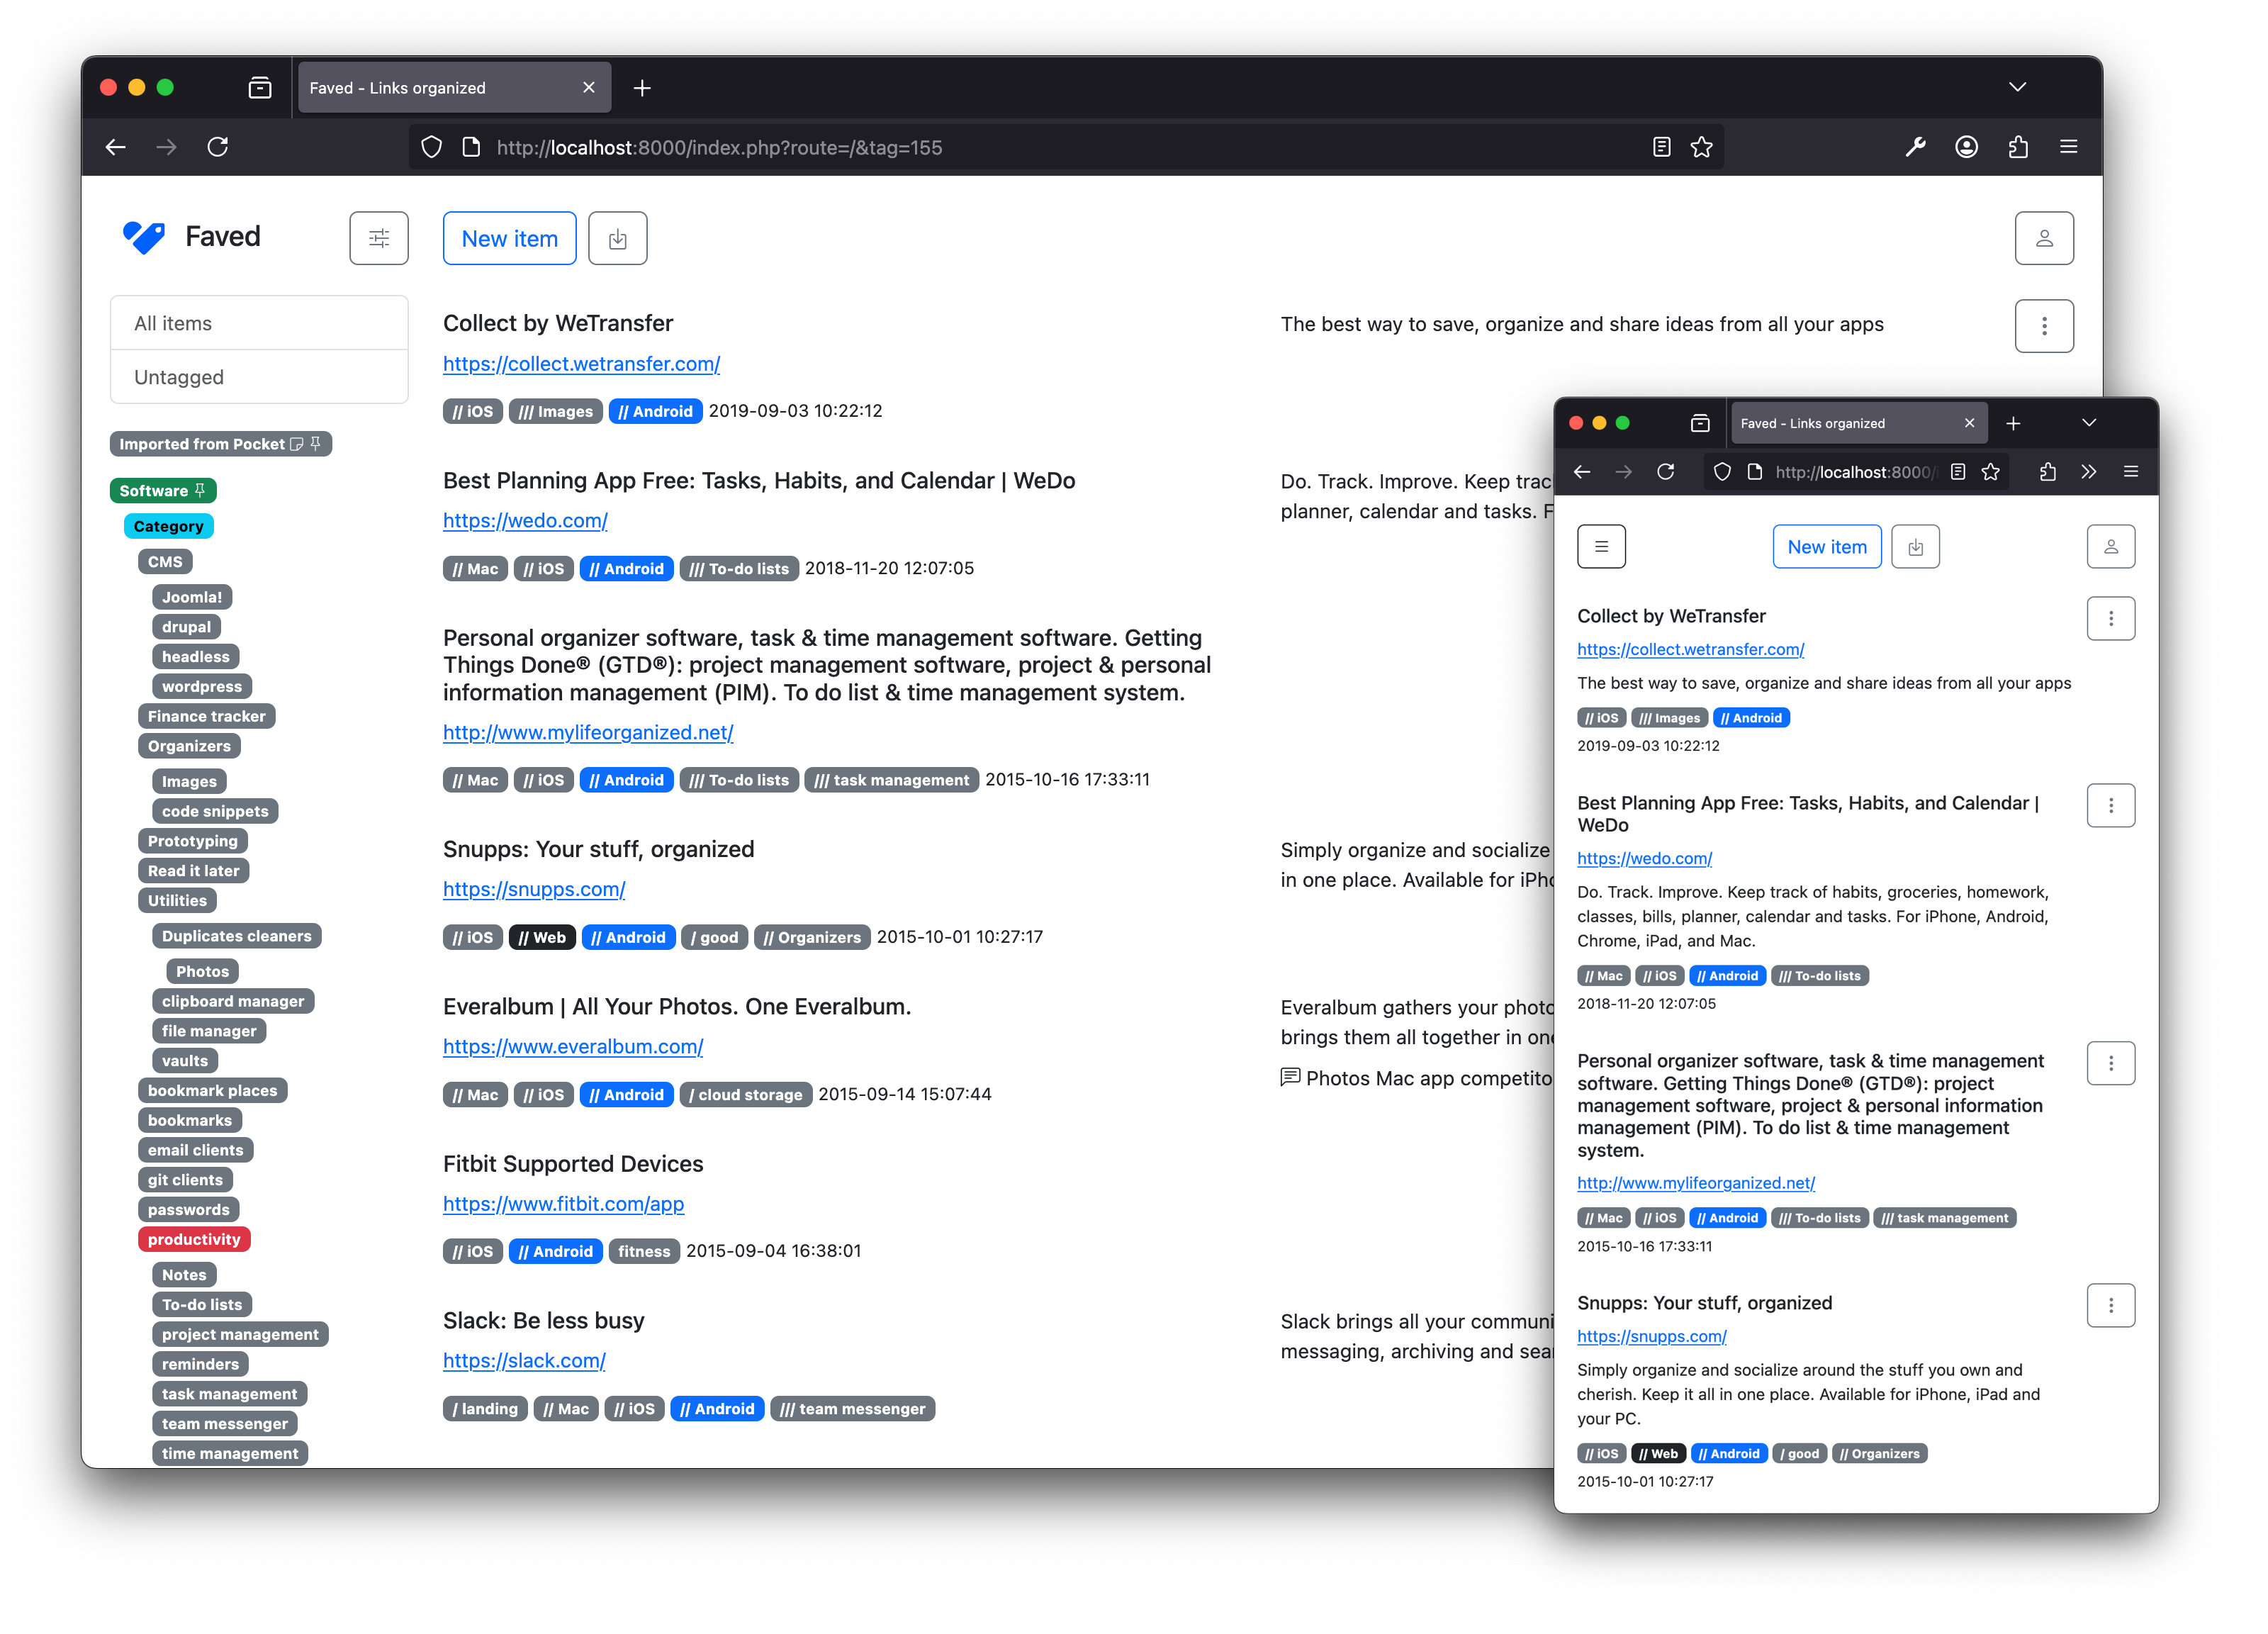Screen dimensions: 2268x1634
Task: Open new tab with plus in main window
Action: [642, 88]
